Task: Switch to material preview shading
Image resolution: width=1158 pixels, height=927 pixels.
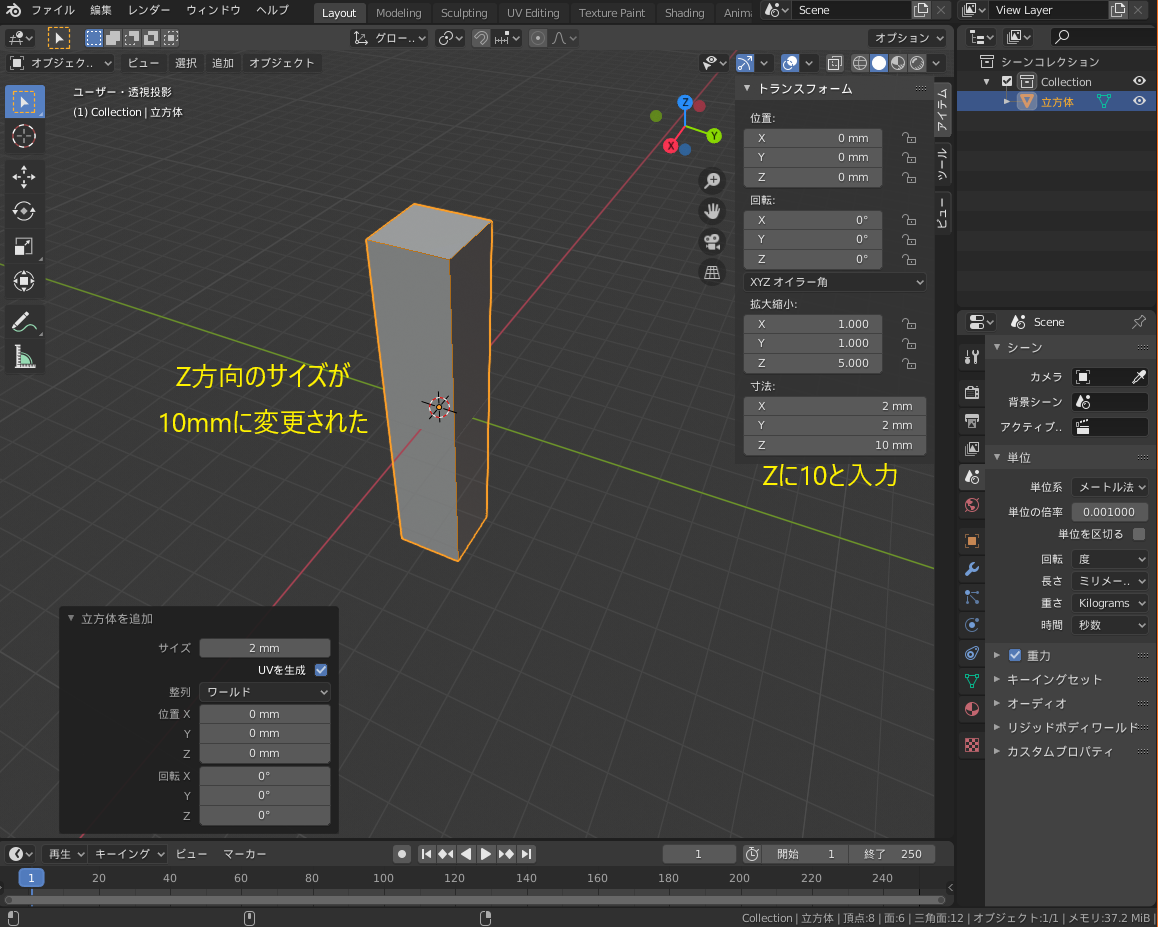Action: tap(898, 64)
